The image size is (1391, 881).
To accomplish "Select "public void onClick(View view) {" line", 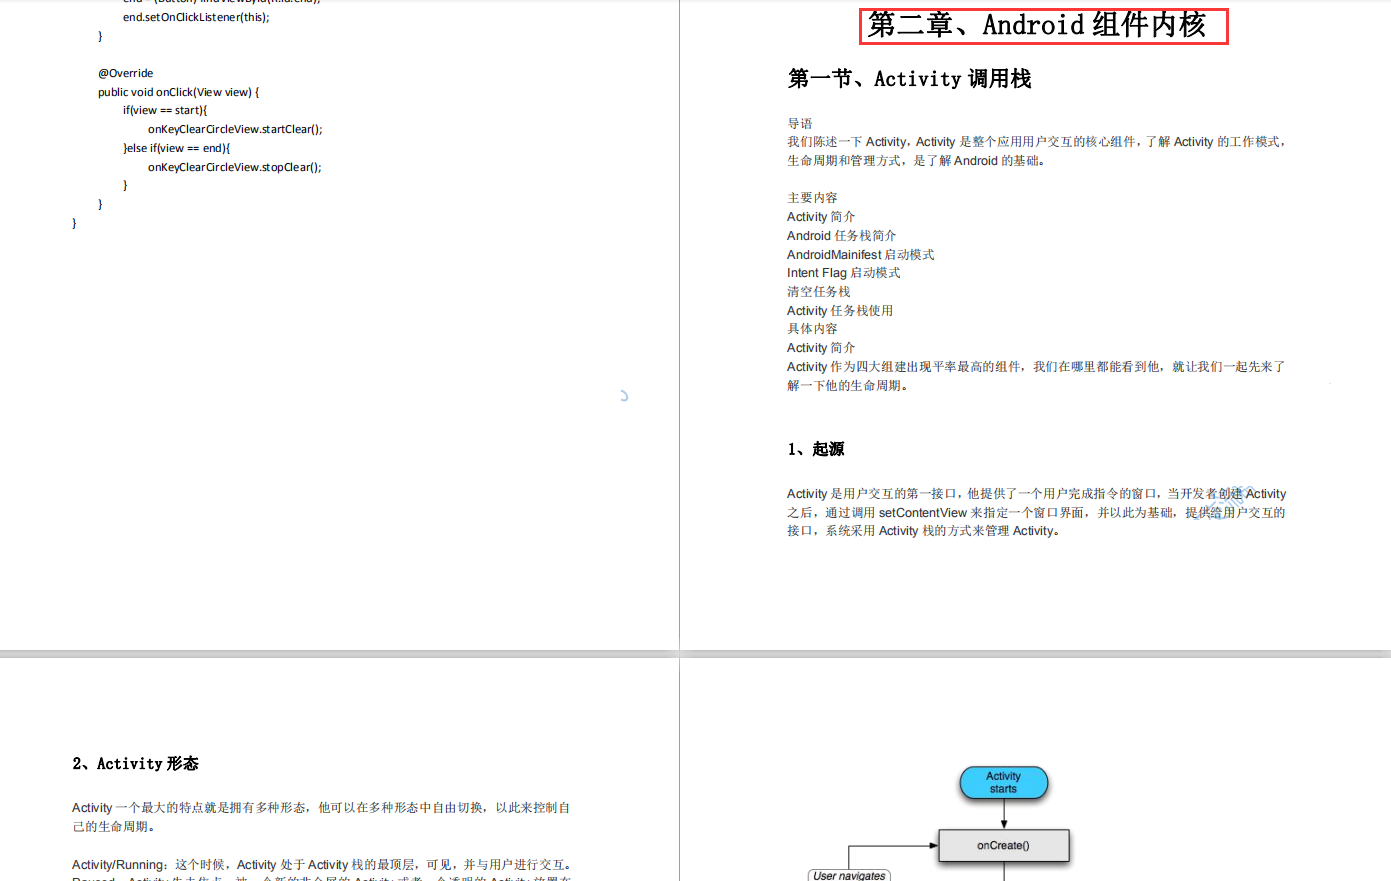I will click(178, 92).
